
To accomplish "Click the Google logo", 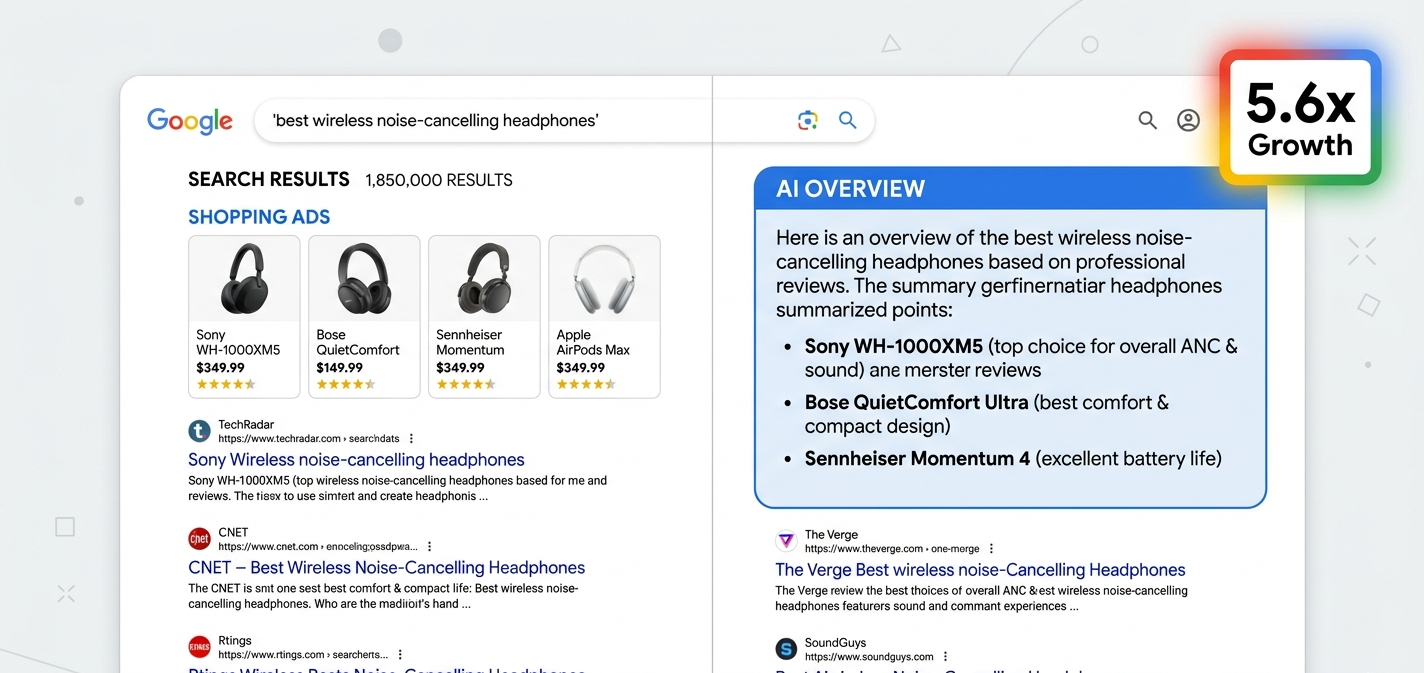I will tap(190, 121).
